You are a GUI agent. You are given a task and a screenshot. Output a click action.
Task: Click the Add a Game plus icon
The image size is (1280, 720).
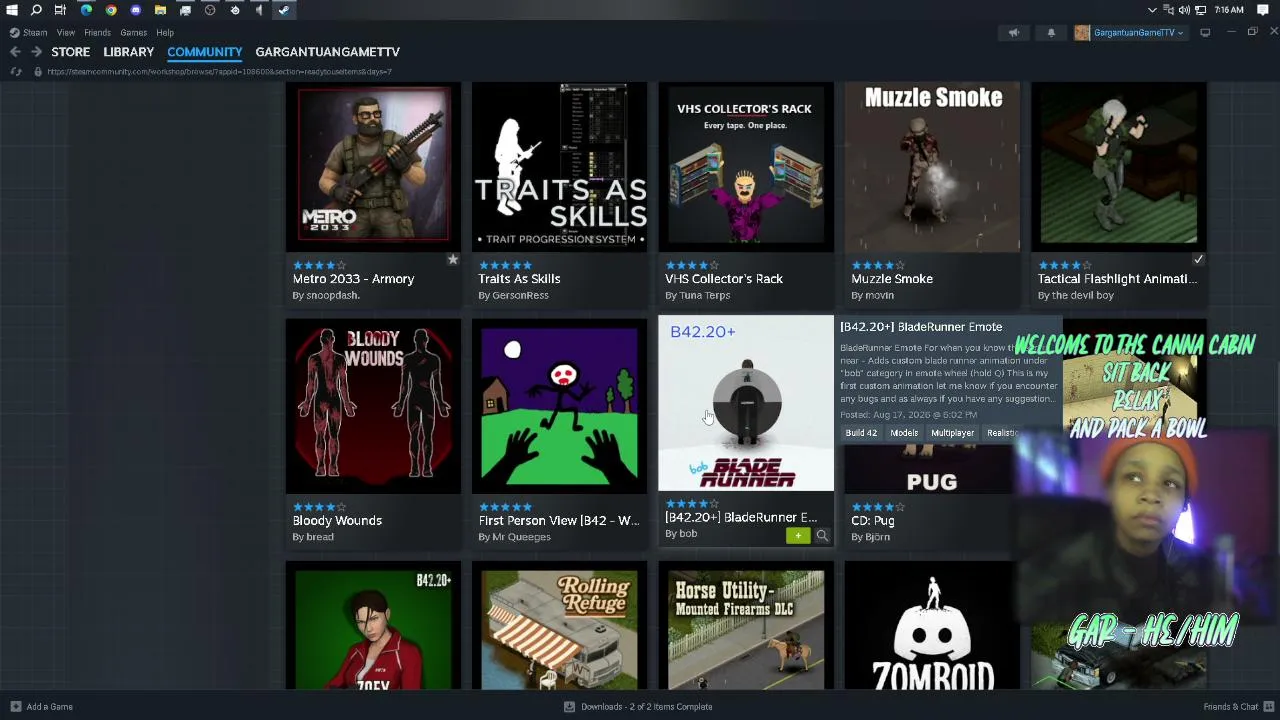15,707
